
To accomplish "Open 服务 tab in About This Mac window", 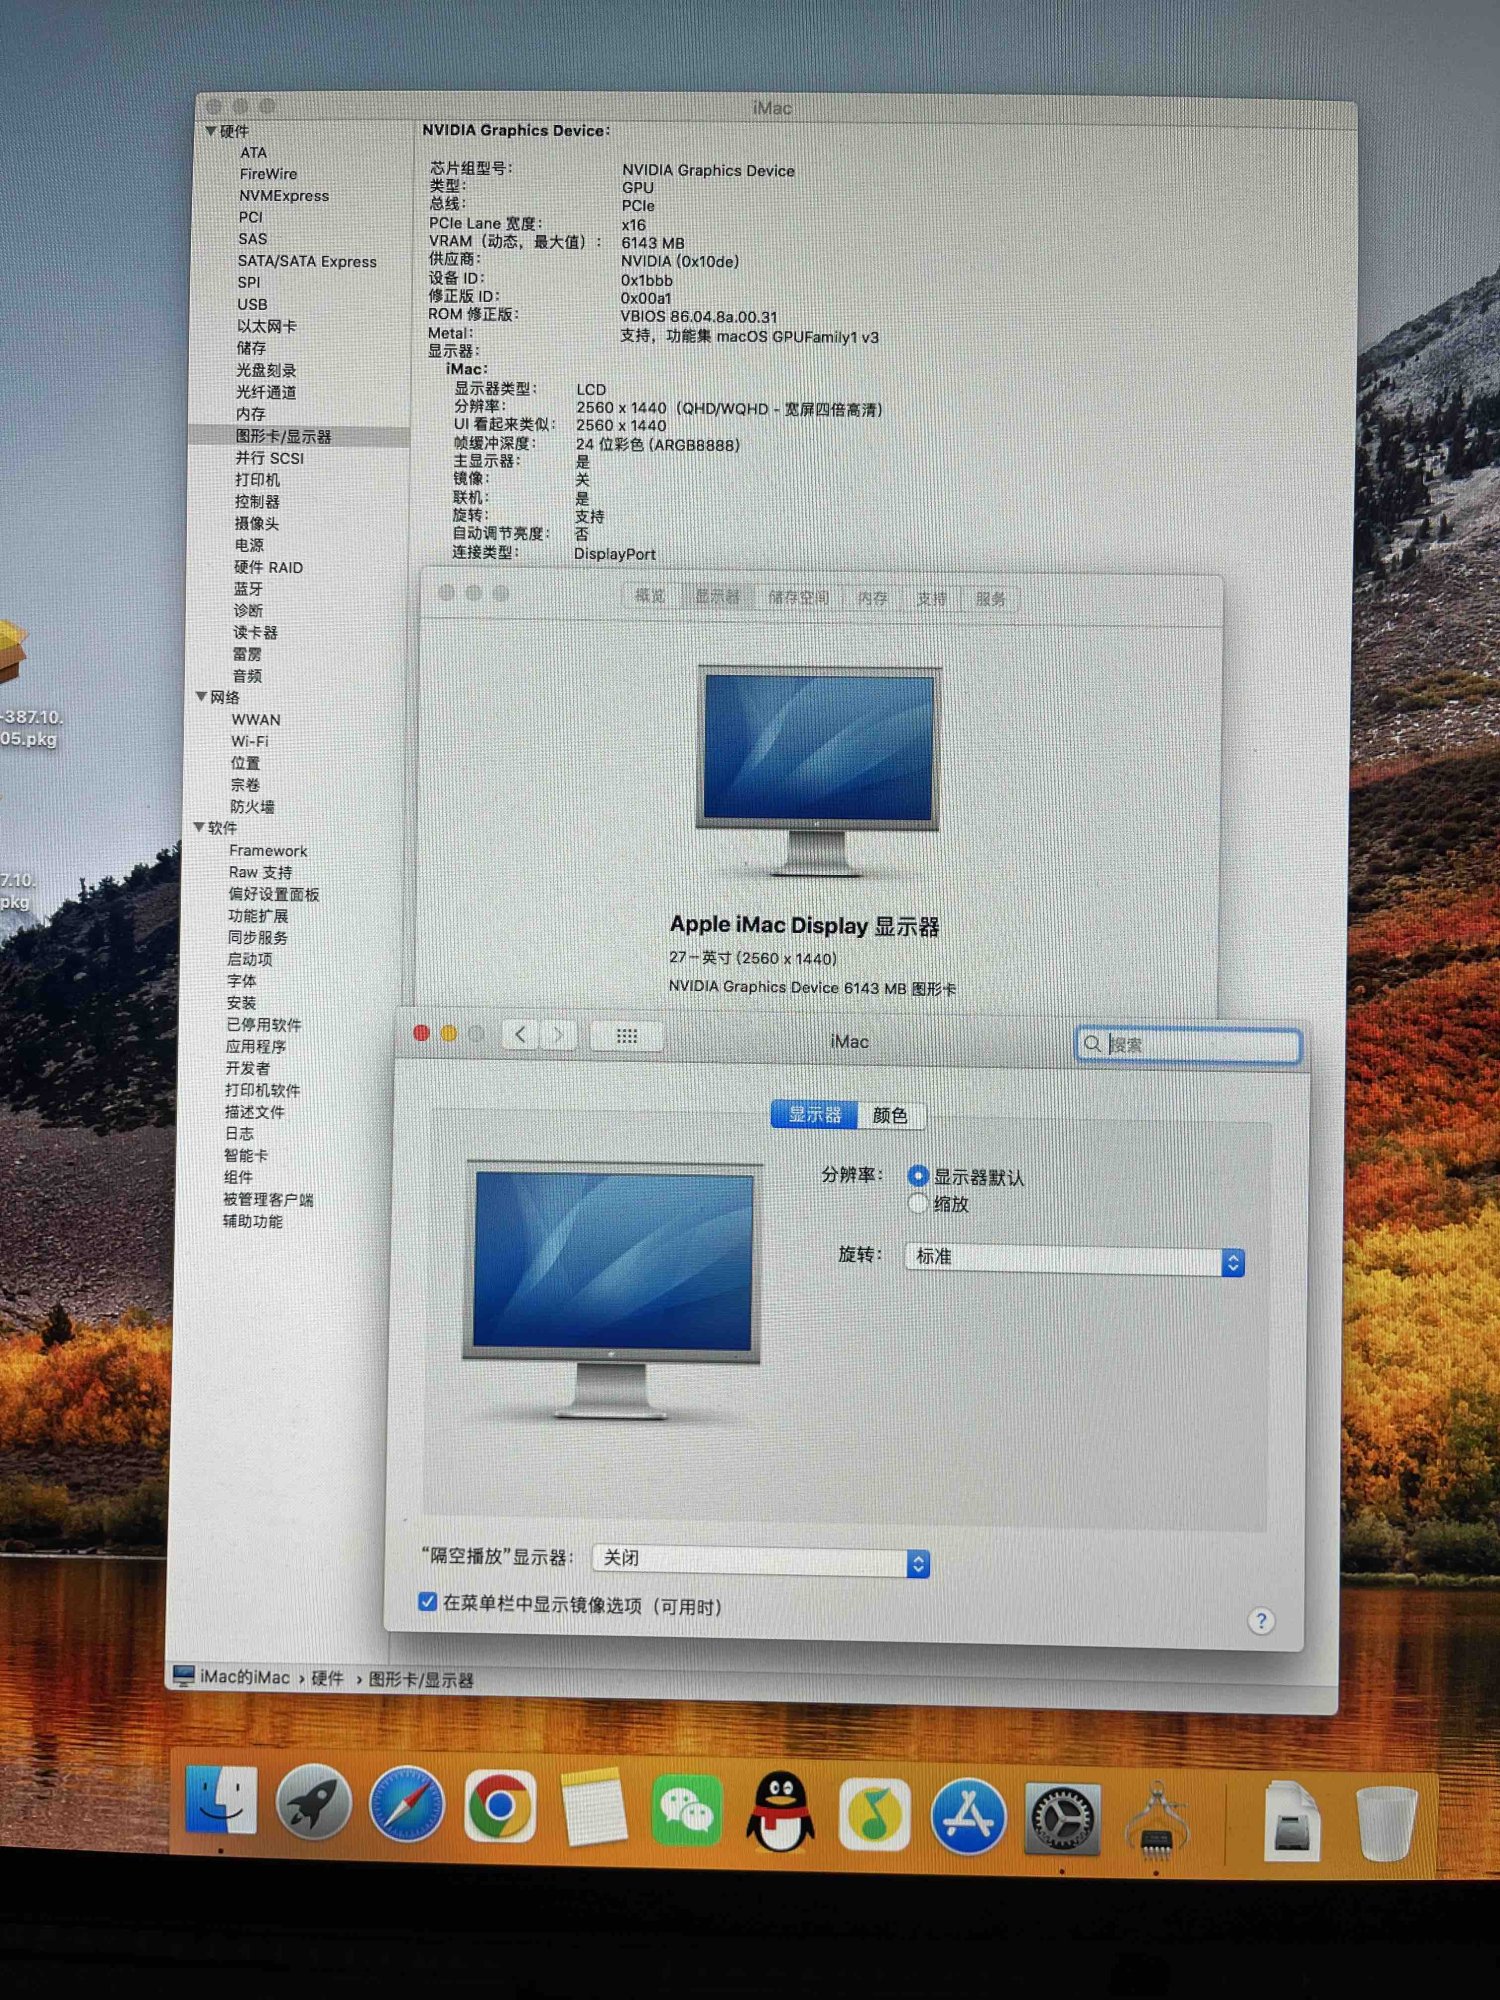I will (990, 599).
